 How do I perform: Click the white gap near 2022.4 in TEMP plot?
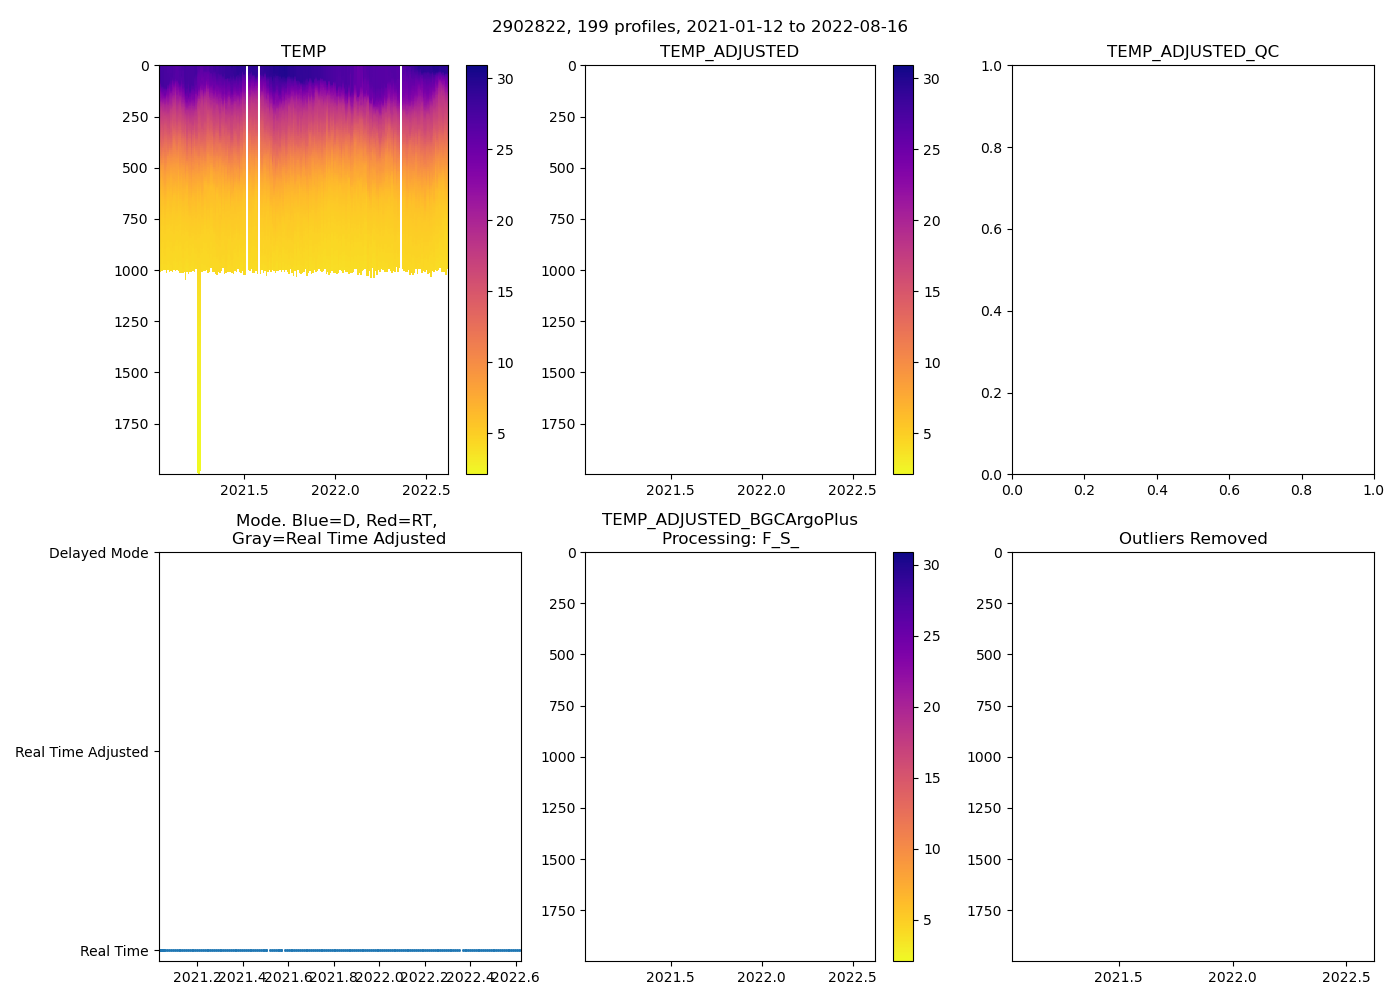pyautogui.click(x=401, y=170)
